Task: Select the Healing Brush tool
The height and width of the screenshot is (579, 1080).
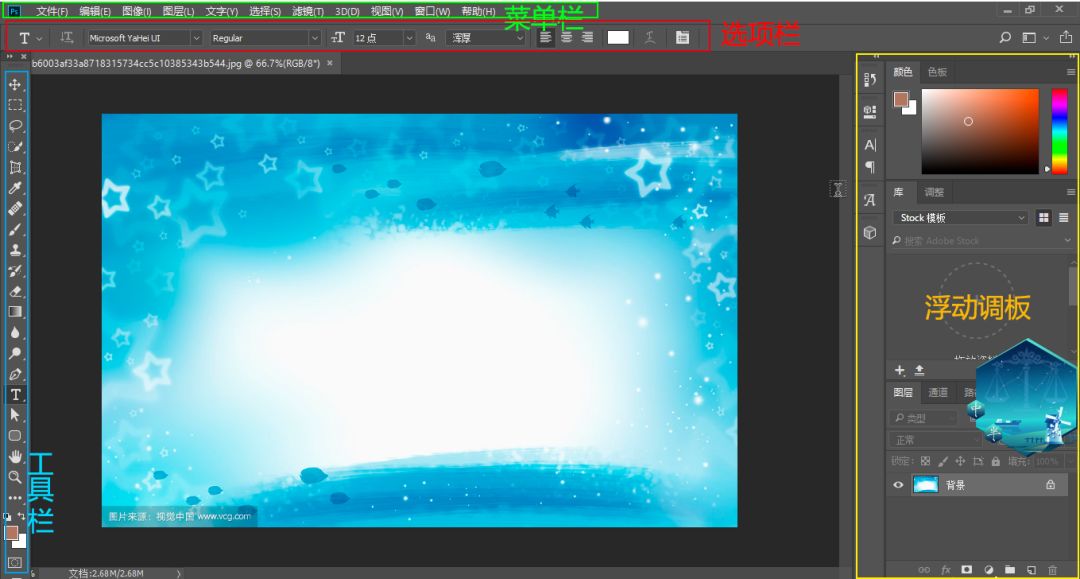Action: (x=15, y=209)
